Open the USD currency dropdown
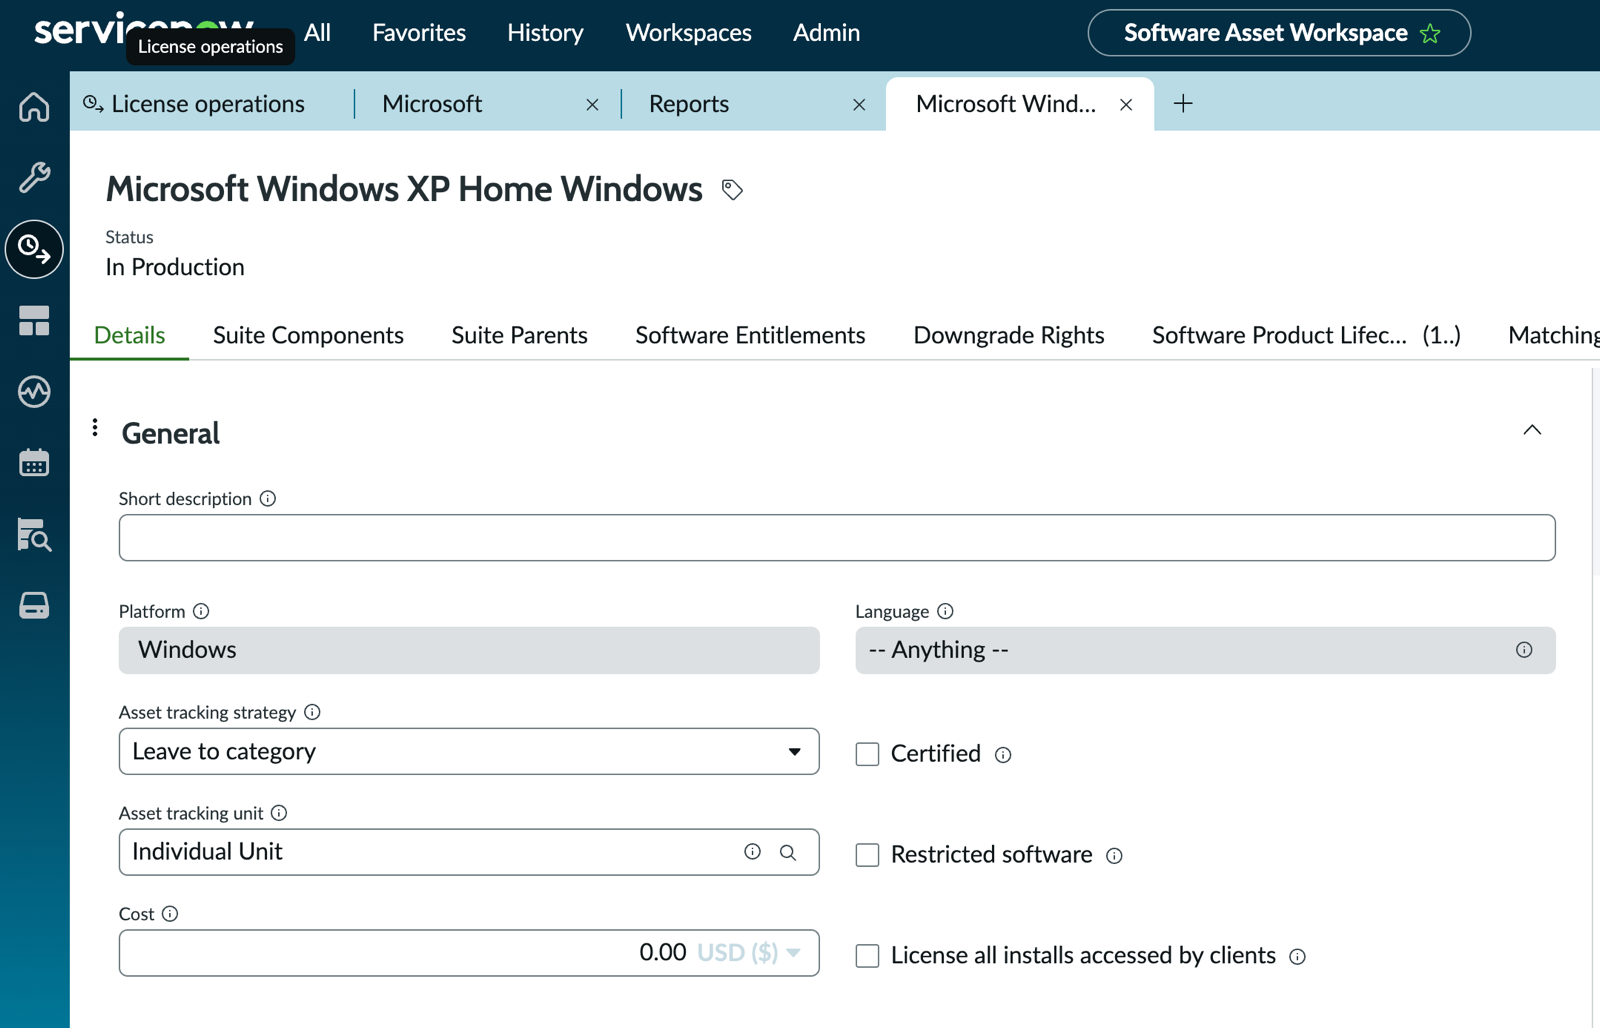This screenshot has height=1028, width=1600. point(749,952)
